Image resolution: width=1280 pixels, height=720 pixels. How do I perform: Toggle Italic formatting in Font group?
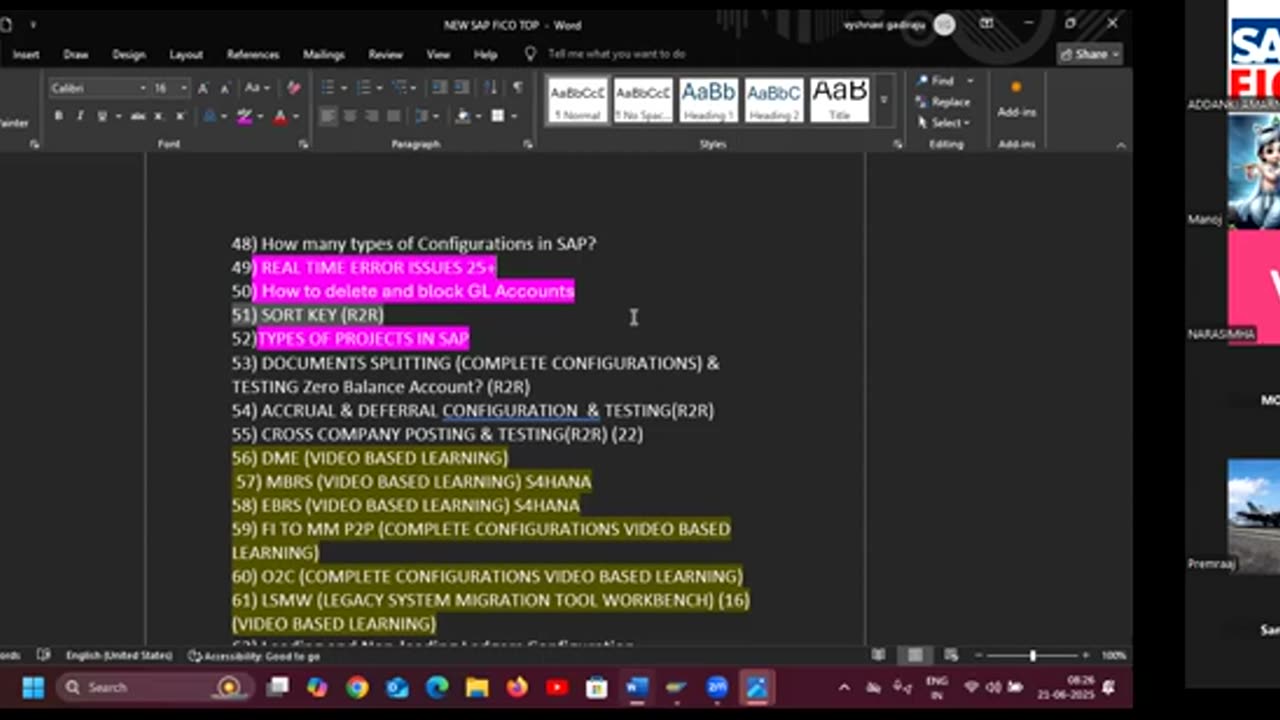(x=80, y=117)
